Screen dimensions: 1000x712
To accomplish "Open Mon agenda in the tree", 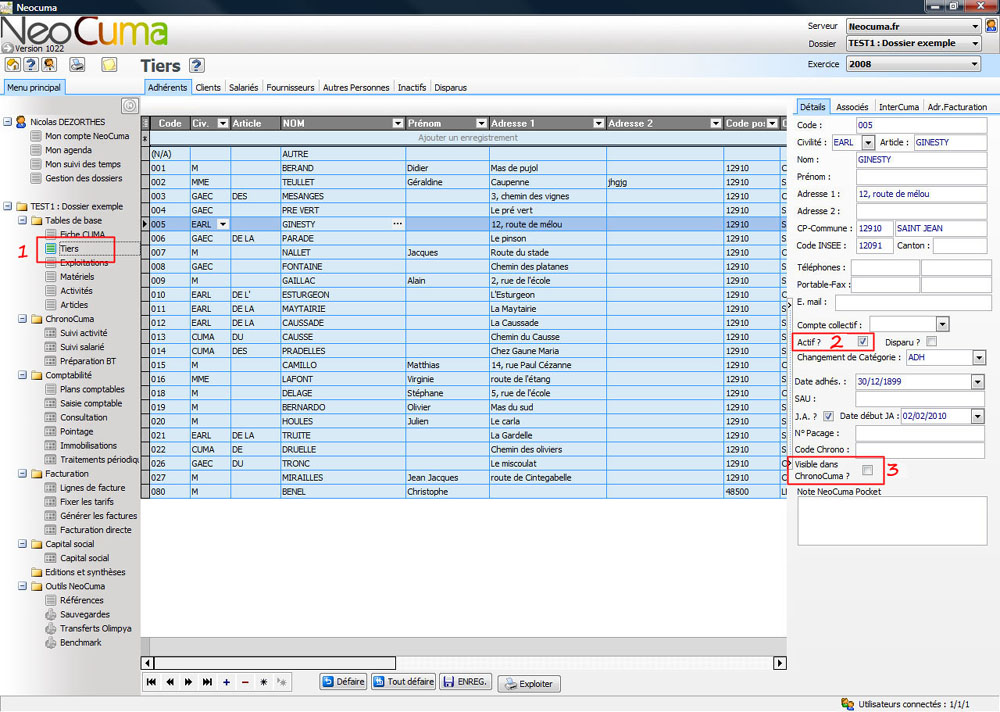I will (x=68, y=150).
